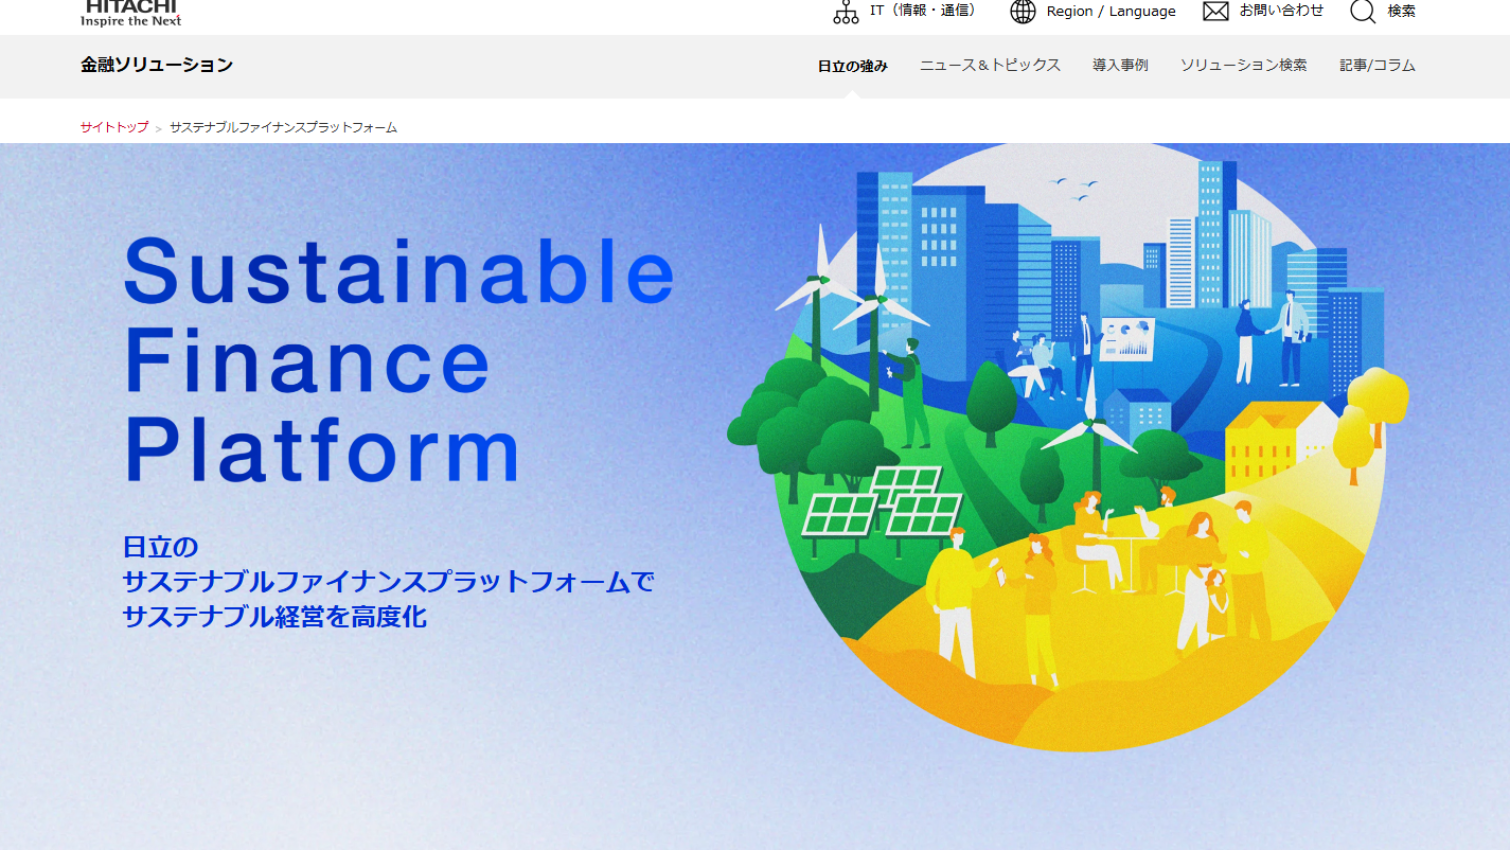Click the サステナブルファイナンスプラットフォーム breadcrumb text
Viewport: 1510px width, 850px height.
[x=283, y=127]
